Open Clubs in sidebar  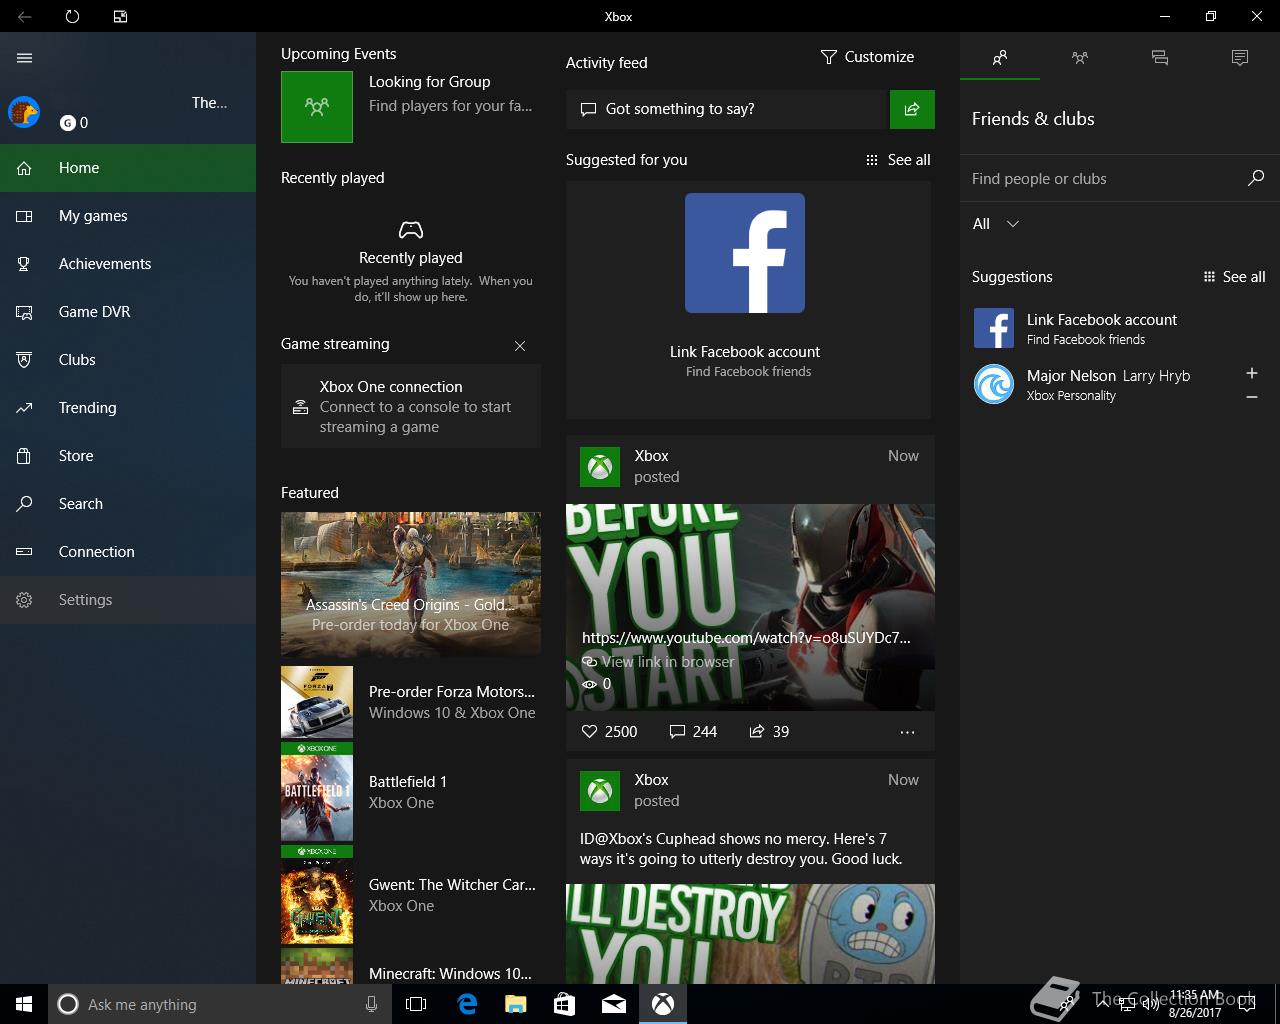[128, 360]
